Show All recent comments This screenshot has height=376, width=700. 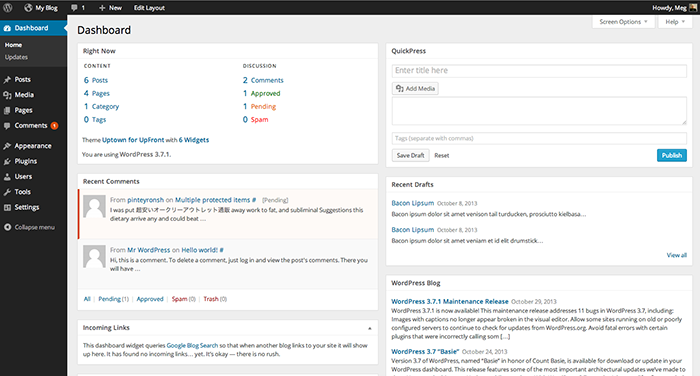(87, 299)
